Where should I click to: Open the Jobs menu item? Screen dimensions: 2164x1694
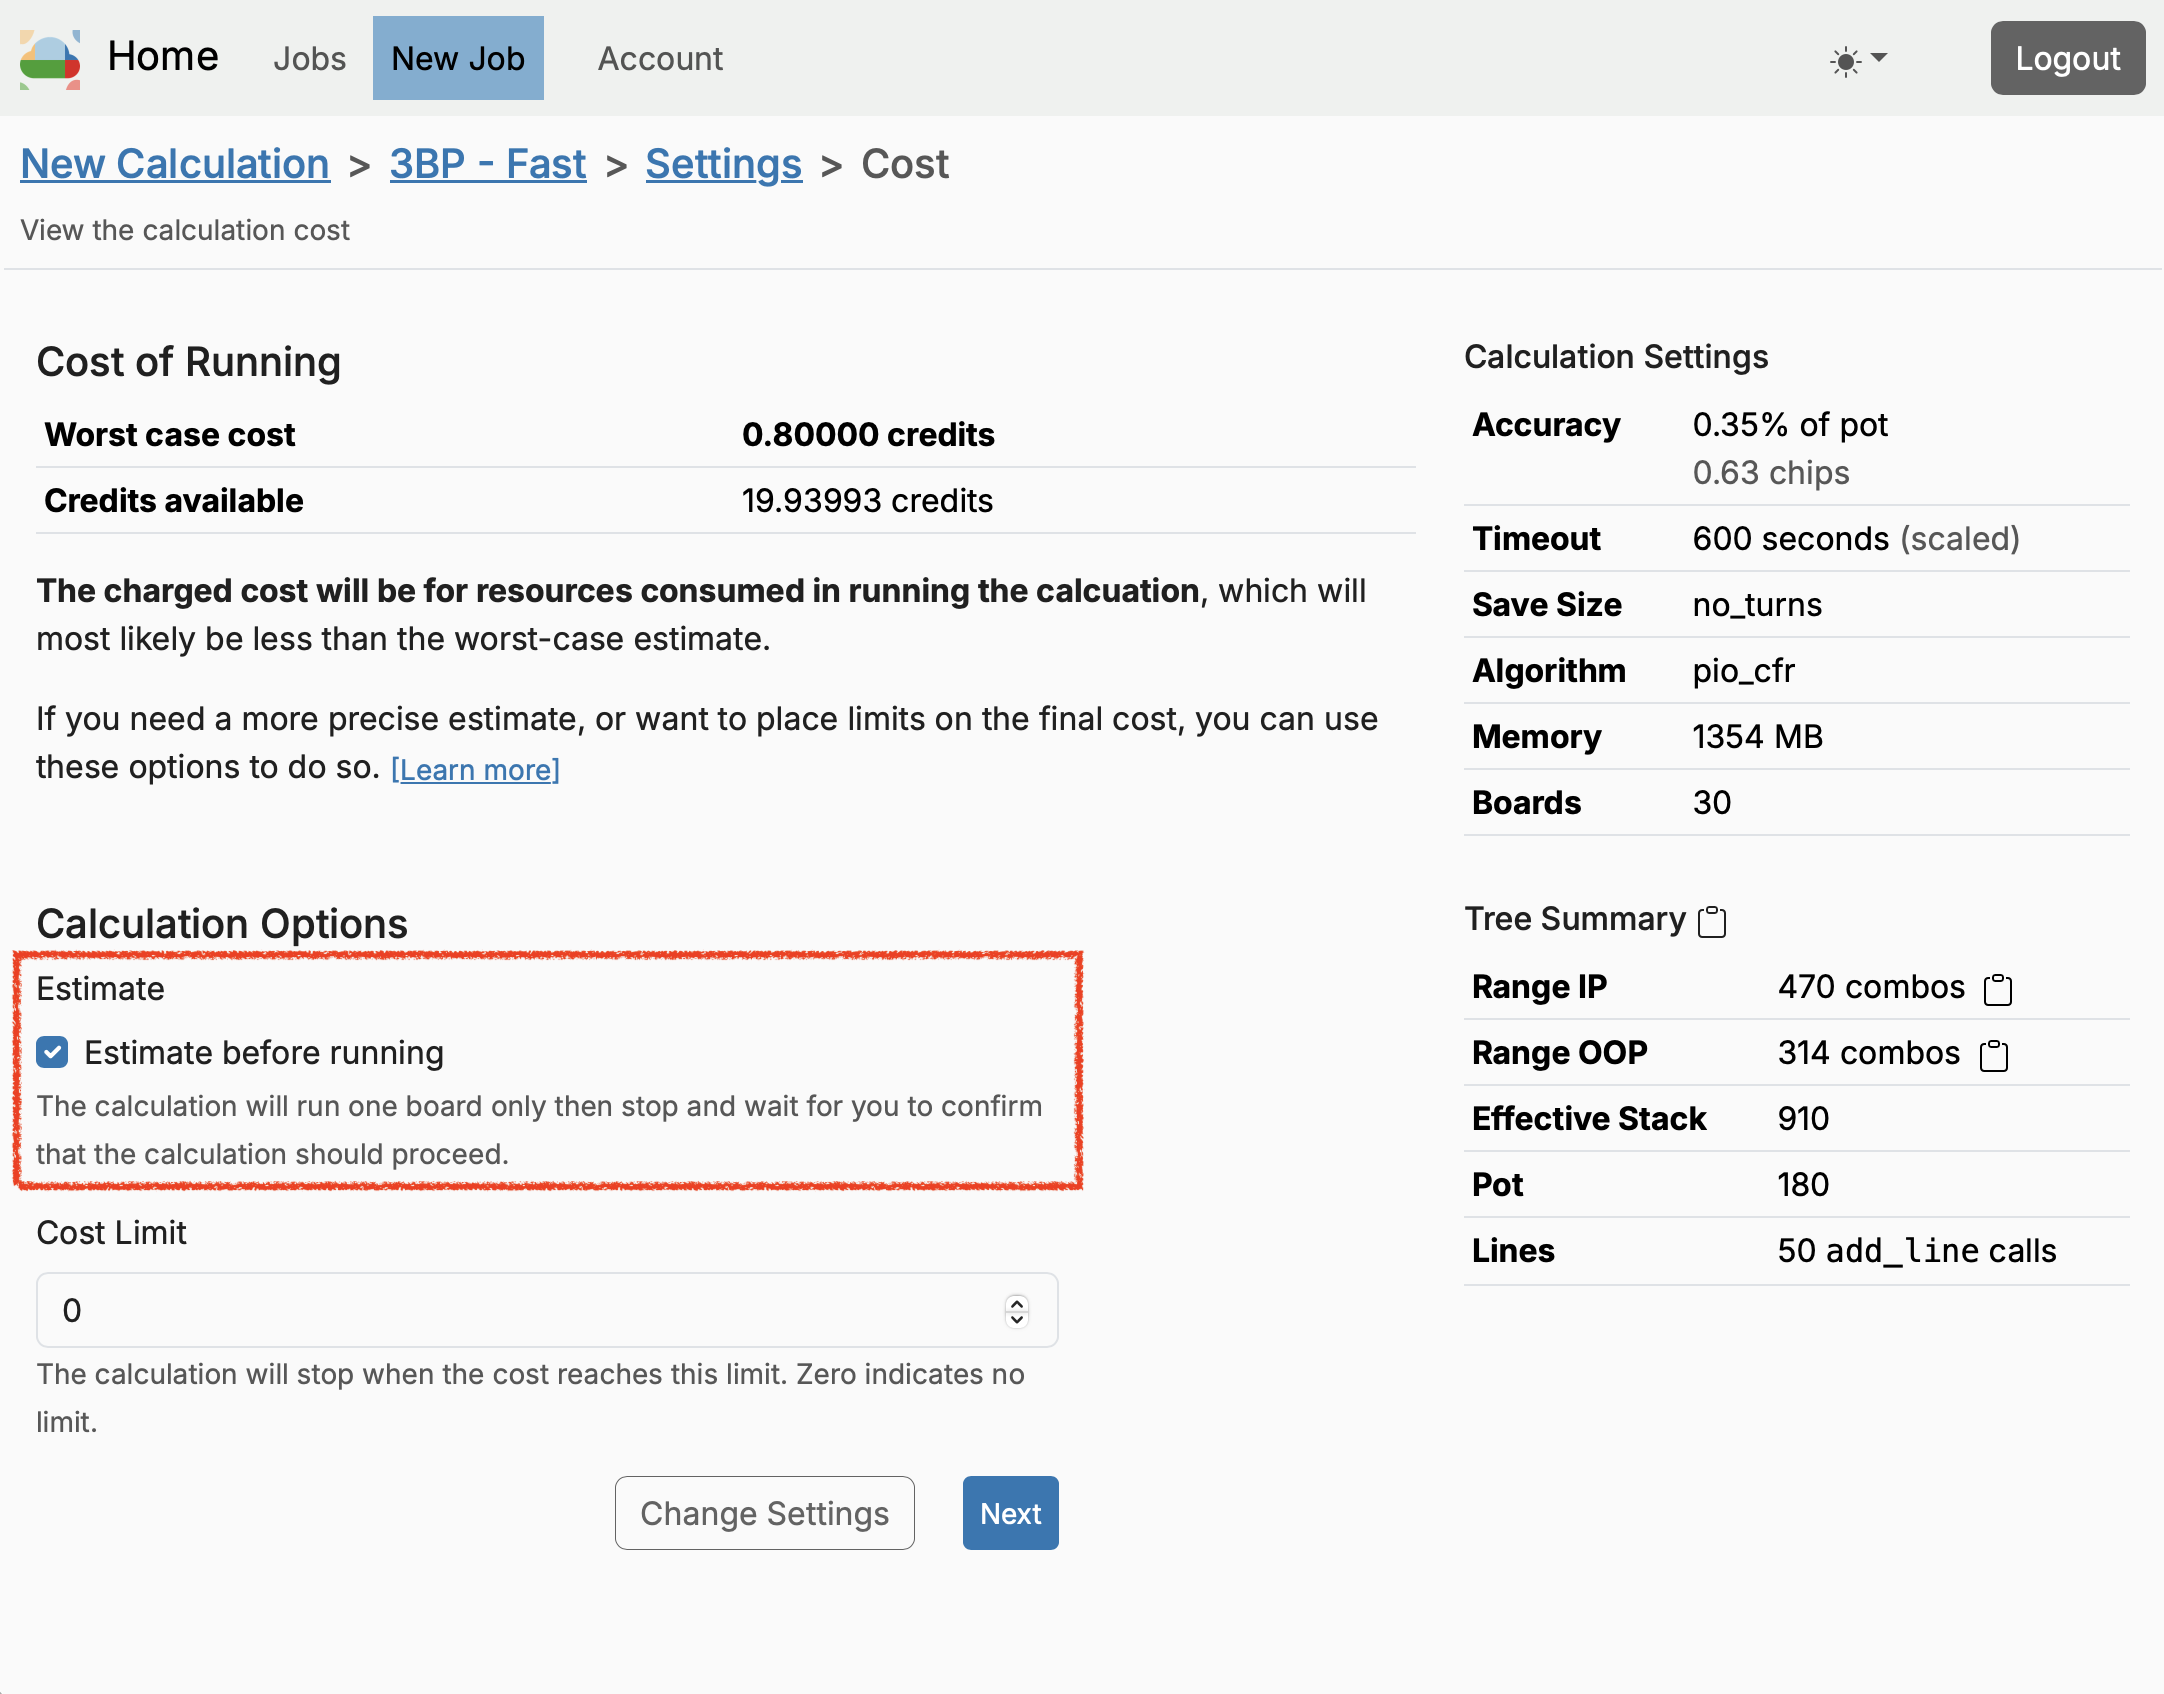(309, 58)
